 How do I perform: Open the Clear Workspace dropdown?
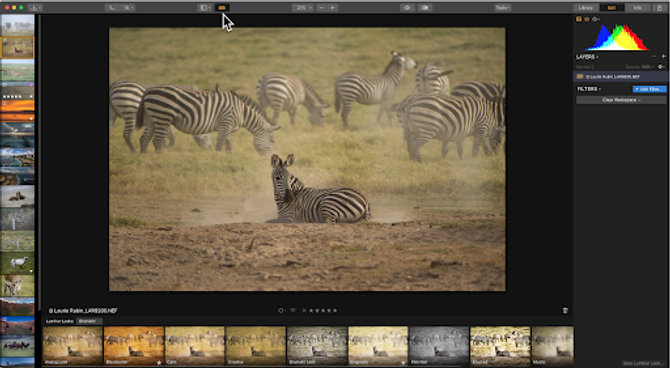621,100
